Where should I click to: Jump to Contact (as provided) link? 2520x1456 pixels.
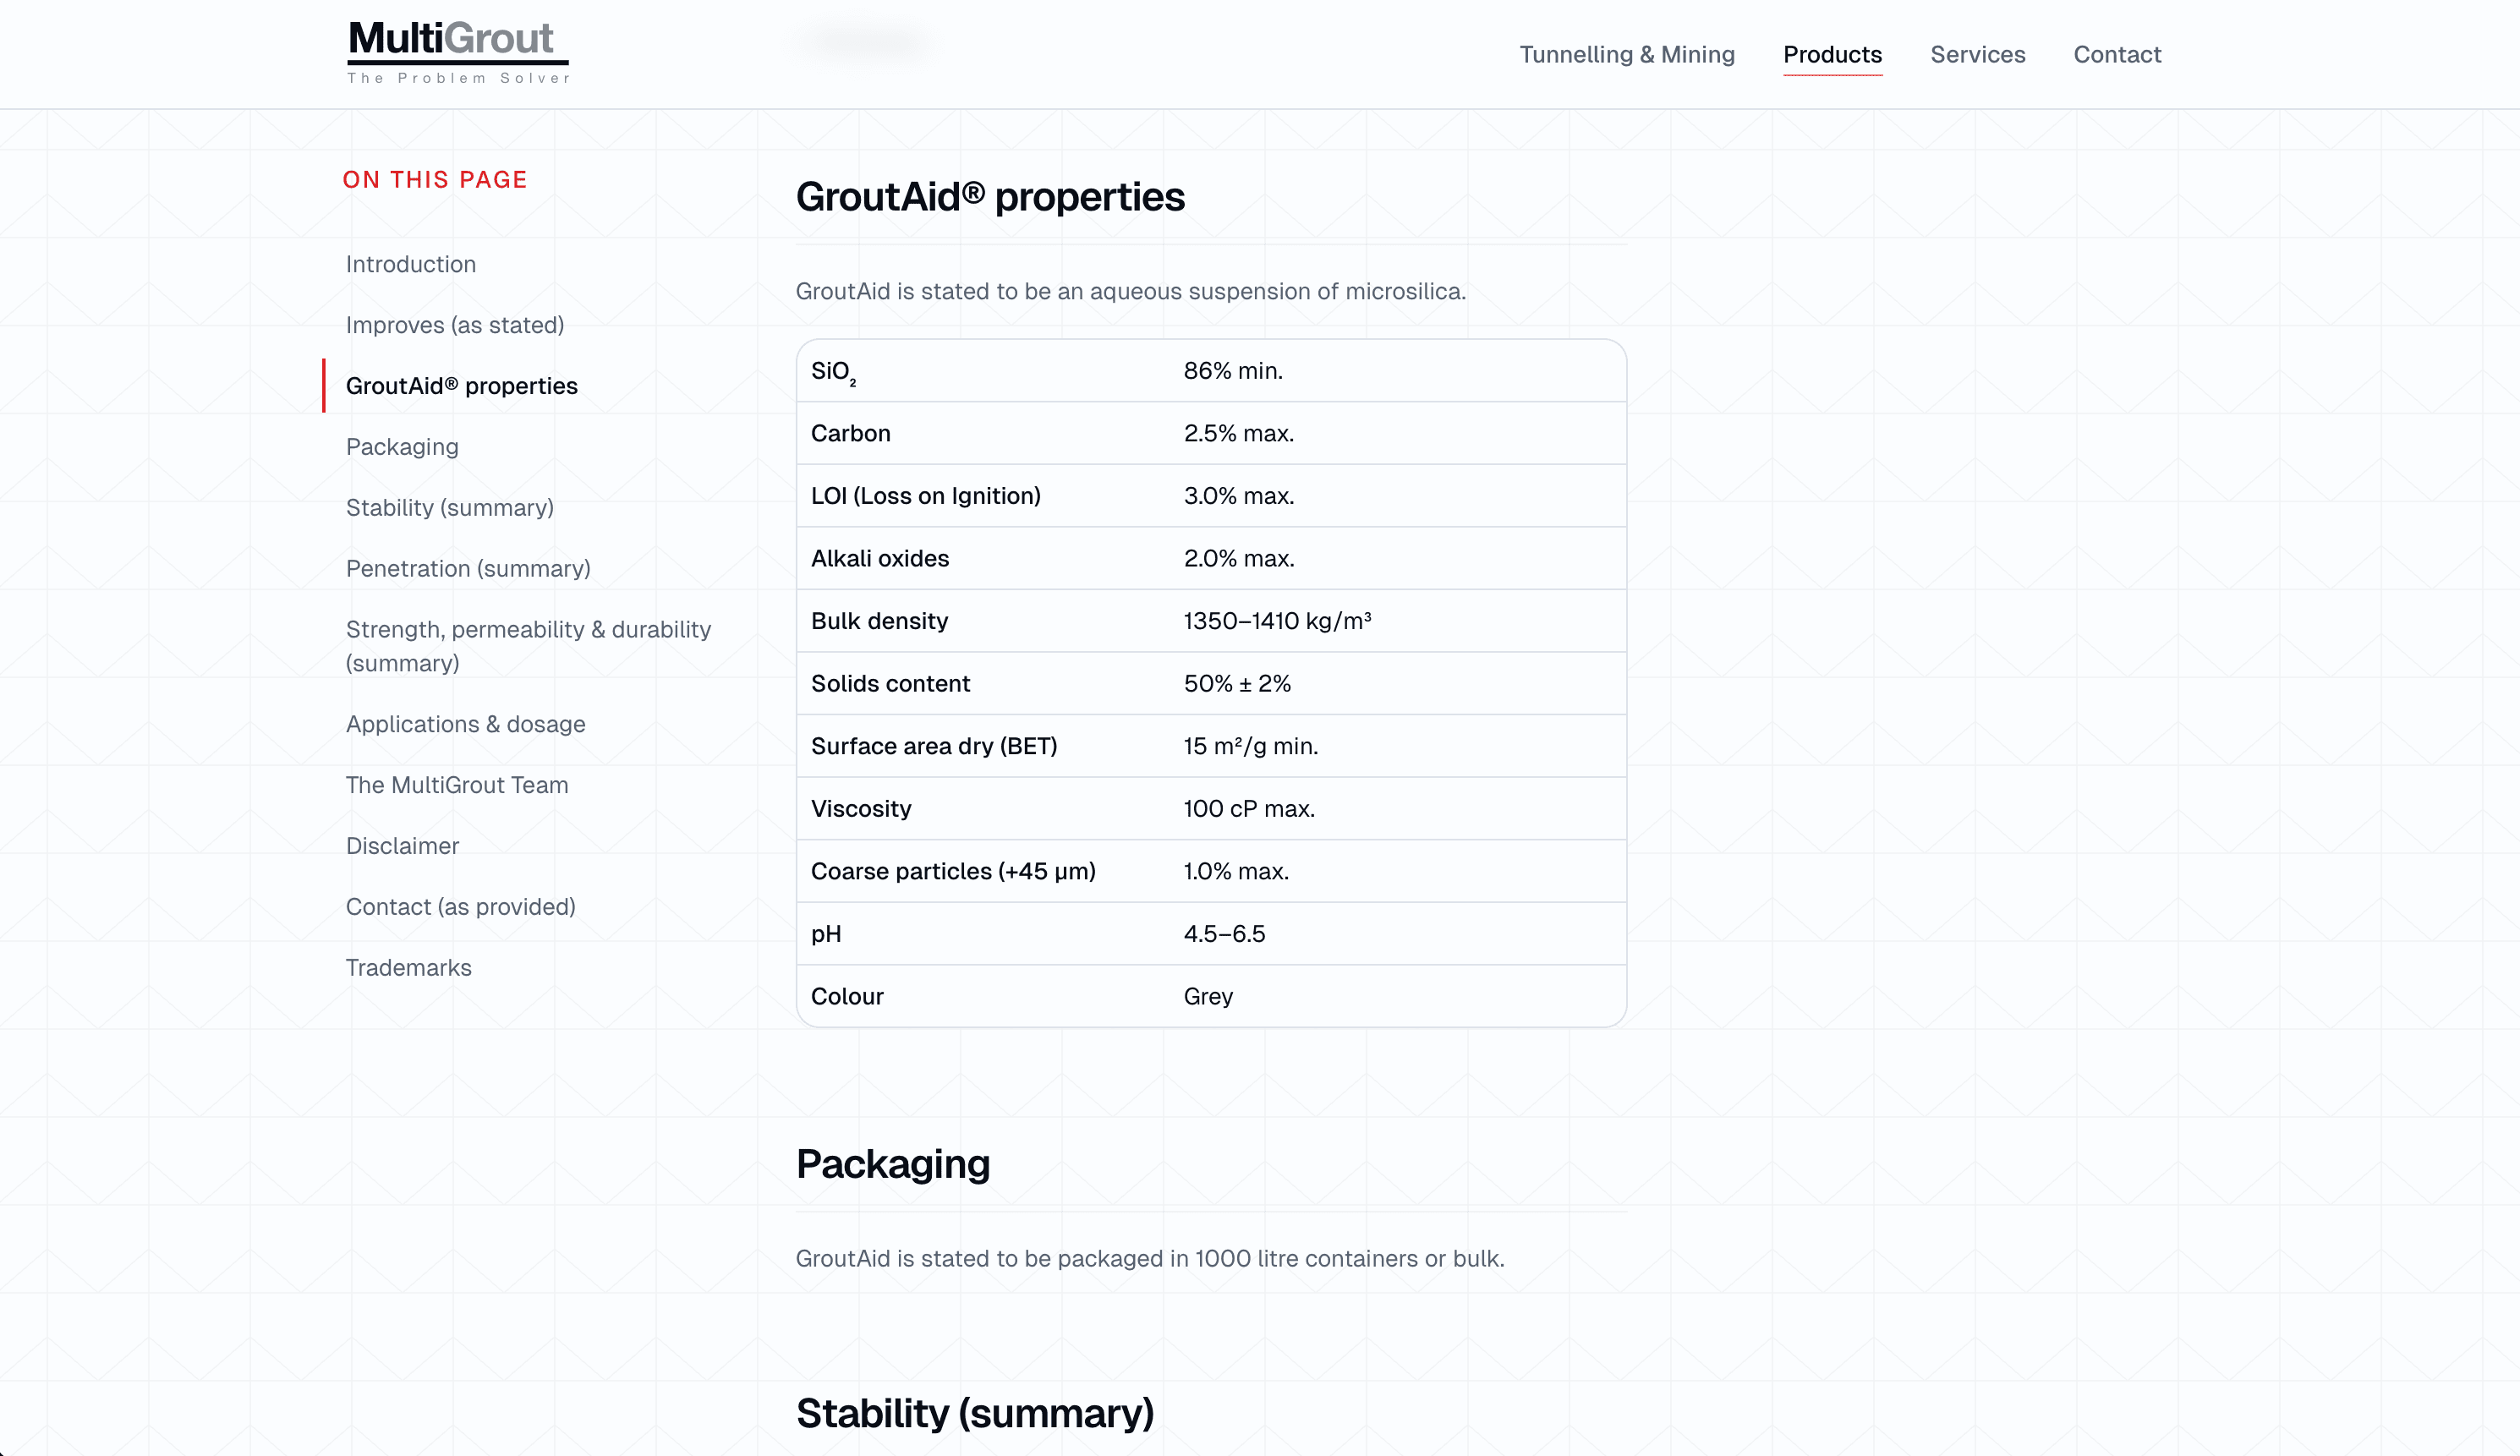(461, 907)
